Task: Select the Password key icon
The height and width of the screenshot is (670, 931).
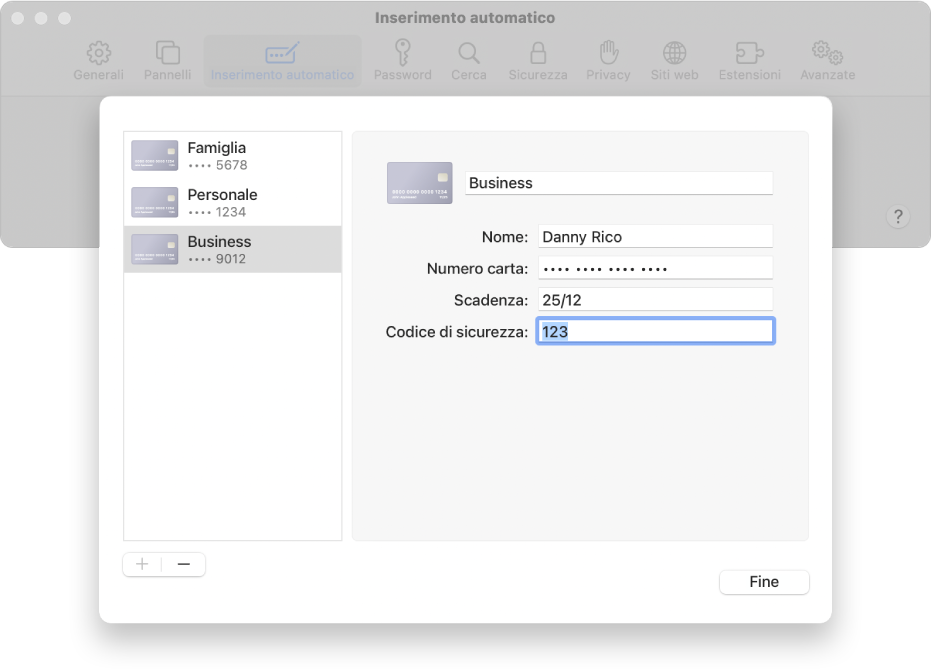Action: pyautogui.click(x=402, y=61)
